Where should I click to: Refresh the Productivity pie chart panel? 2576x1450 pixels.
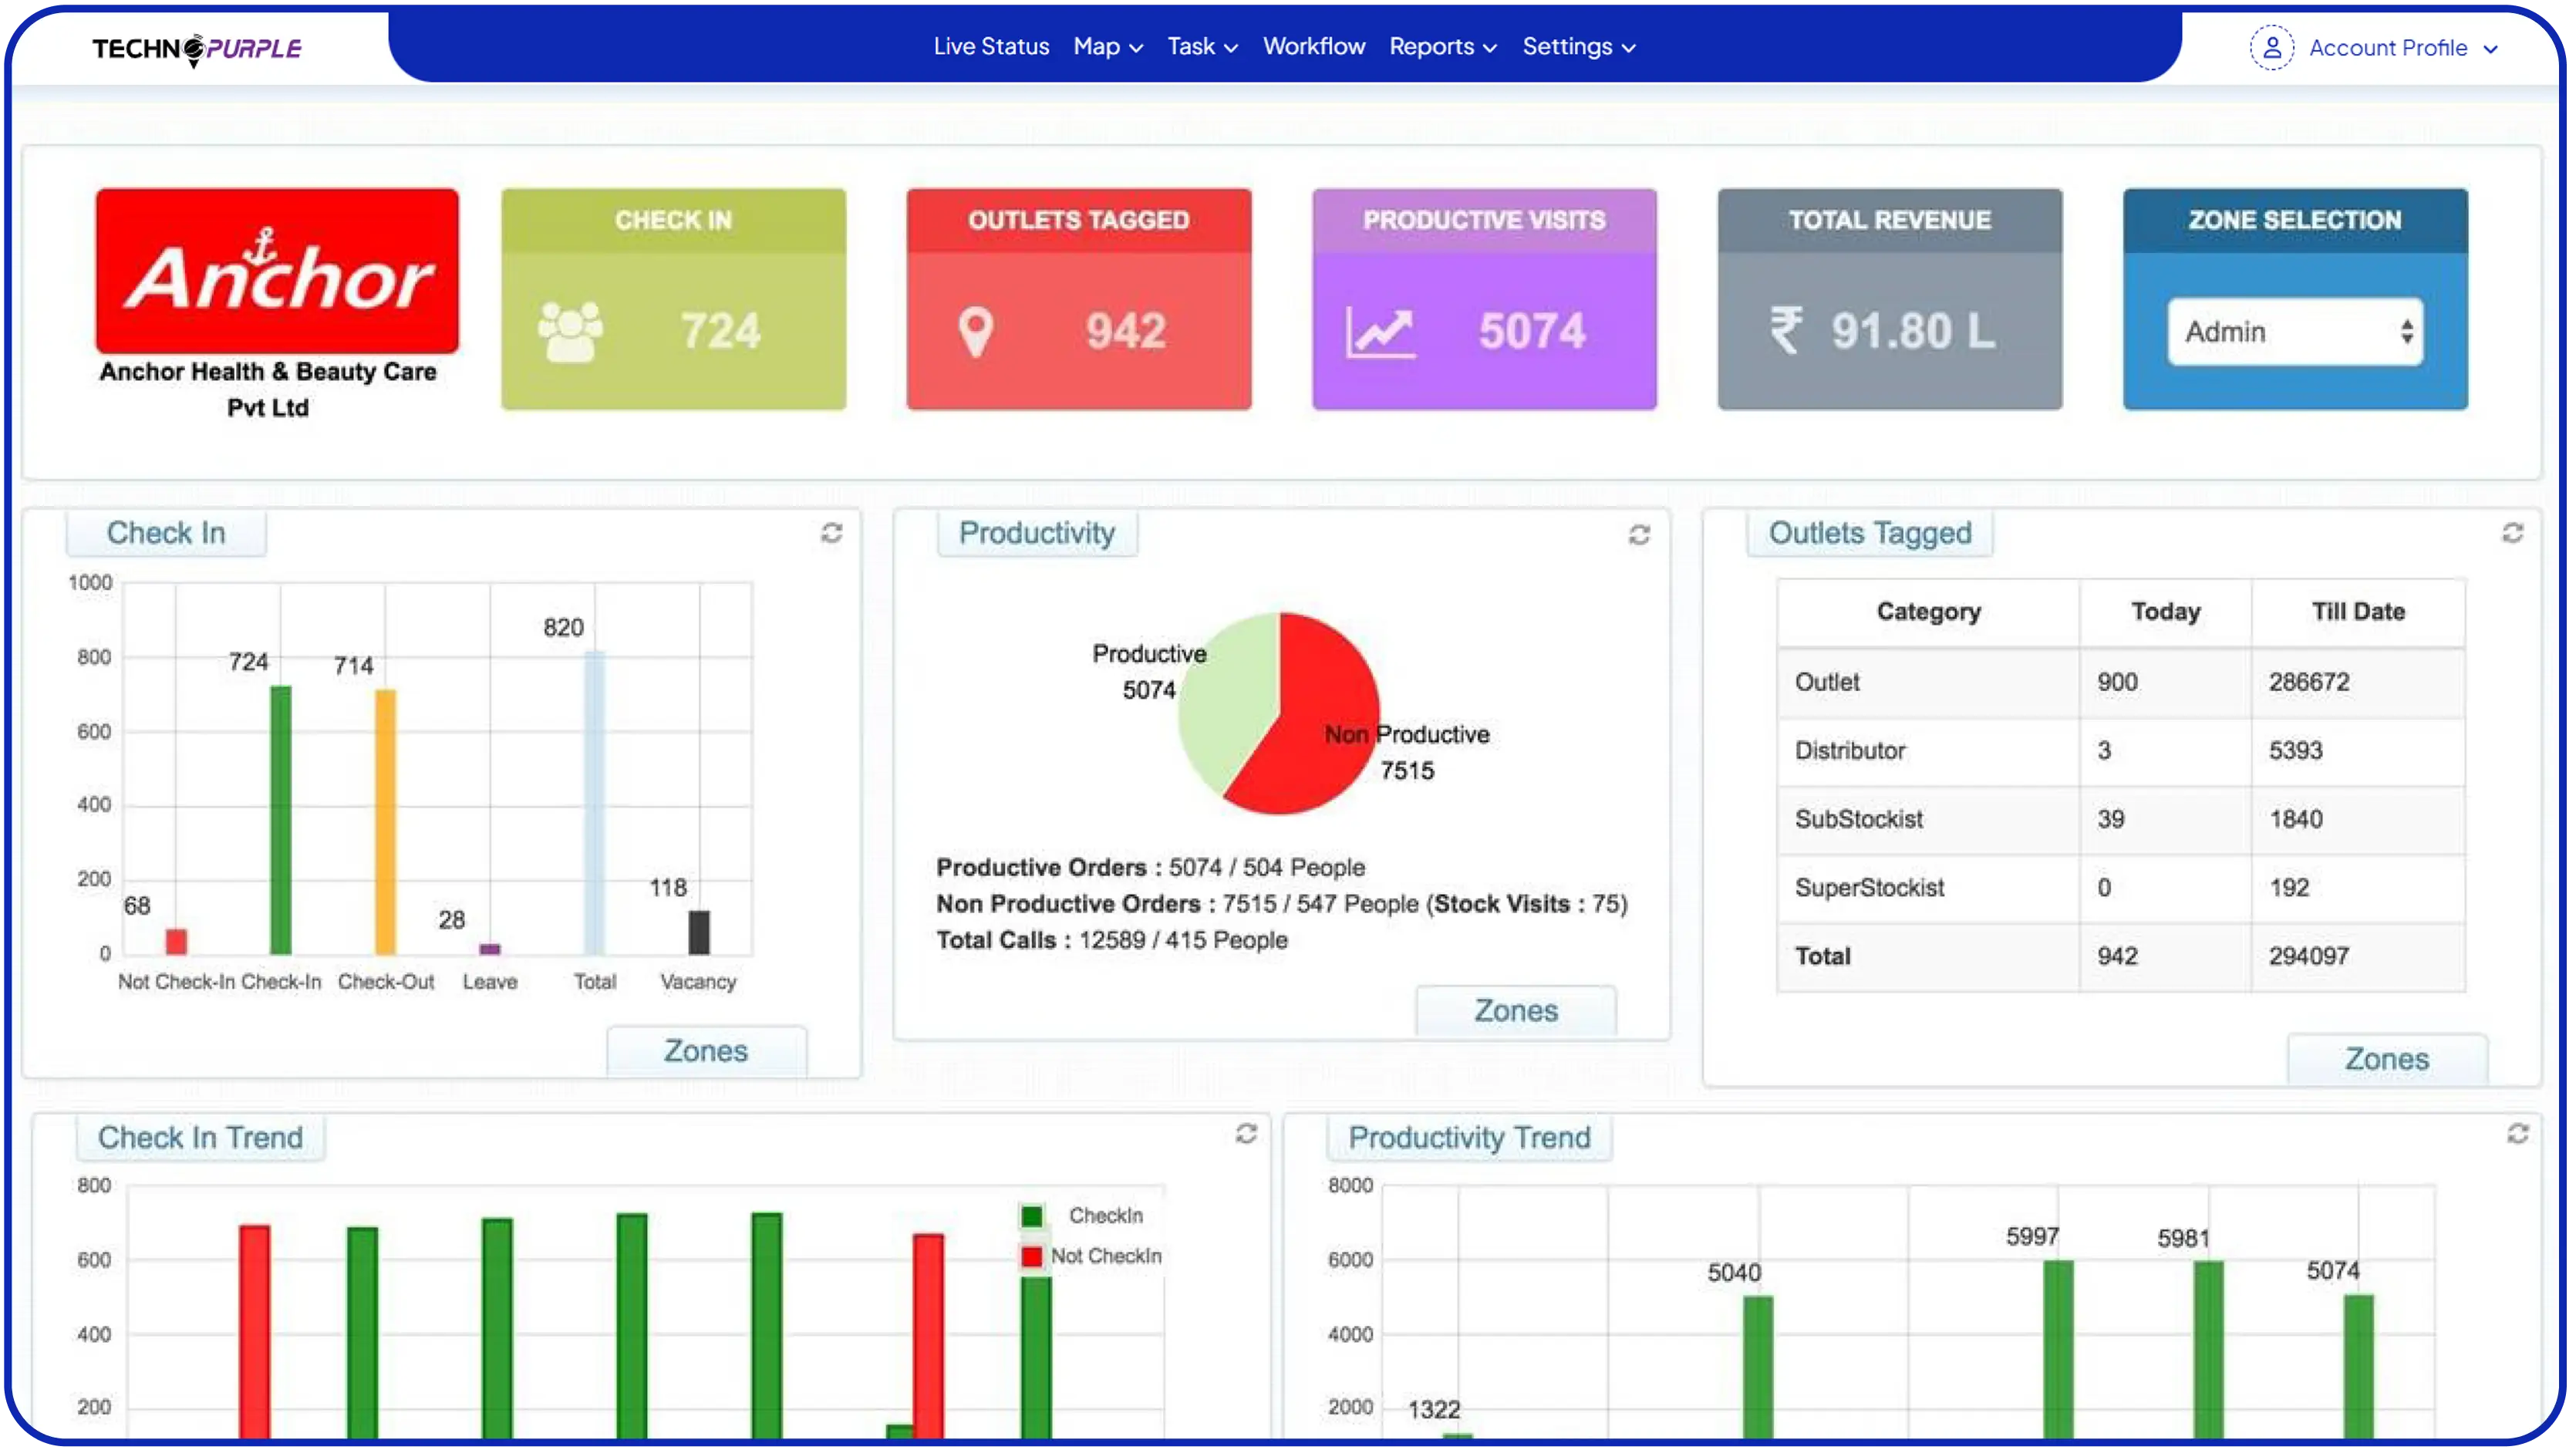(x=1638, y=535)
